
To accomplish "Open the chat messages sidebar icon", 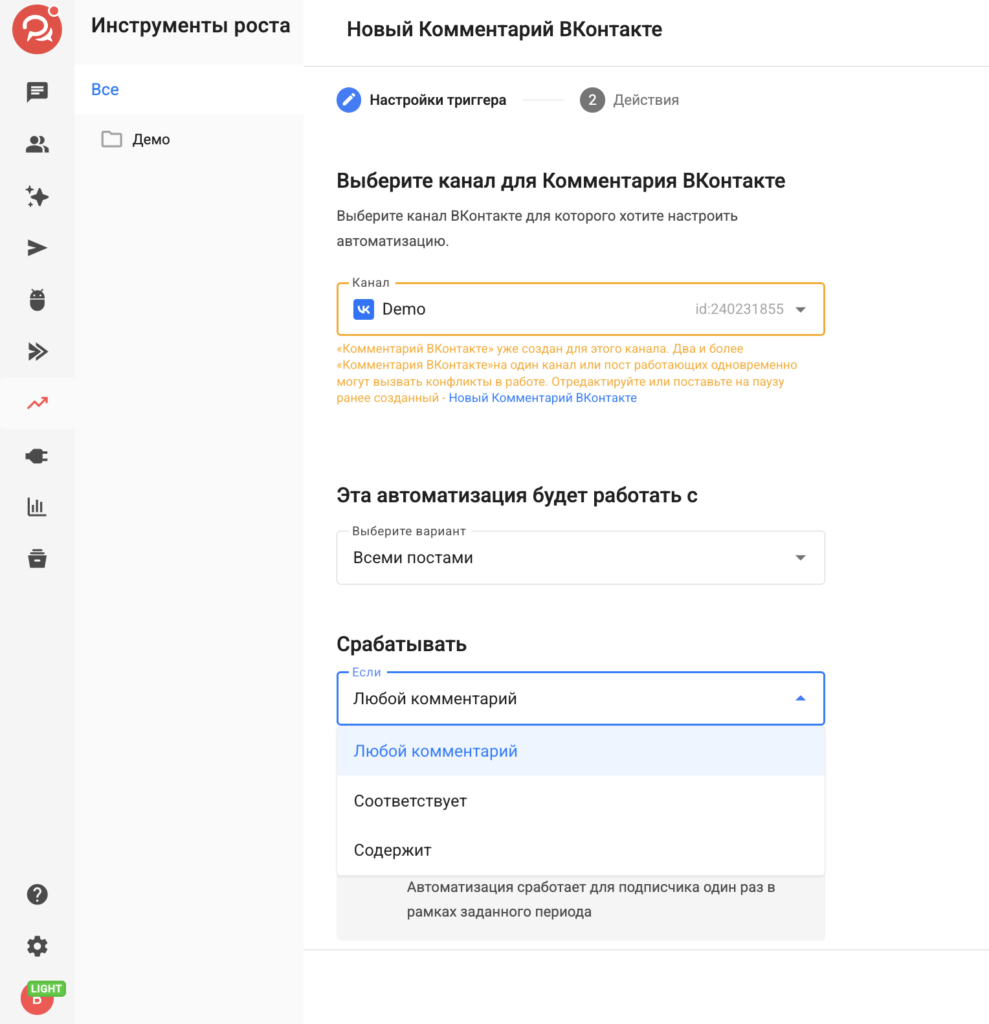I will 37,92.
